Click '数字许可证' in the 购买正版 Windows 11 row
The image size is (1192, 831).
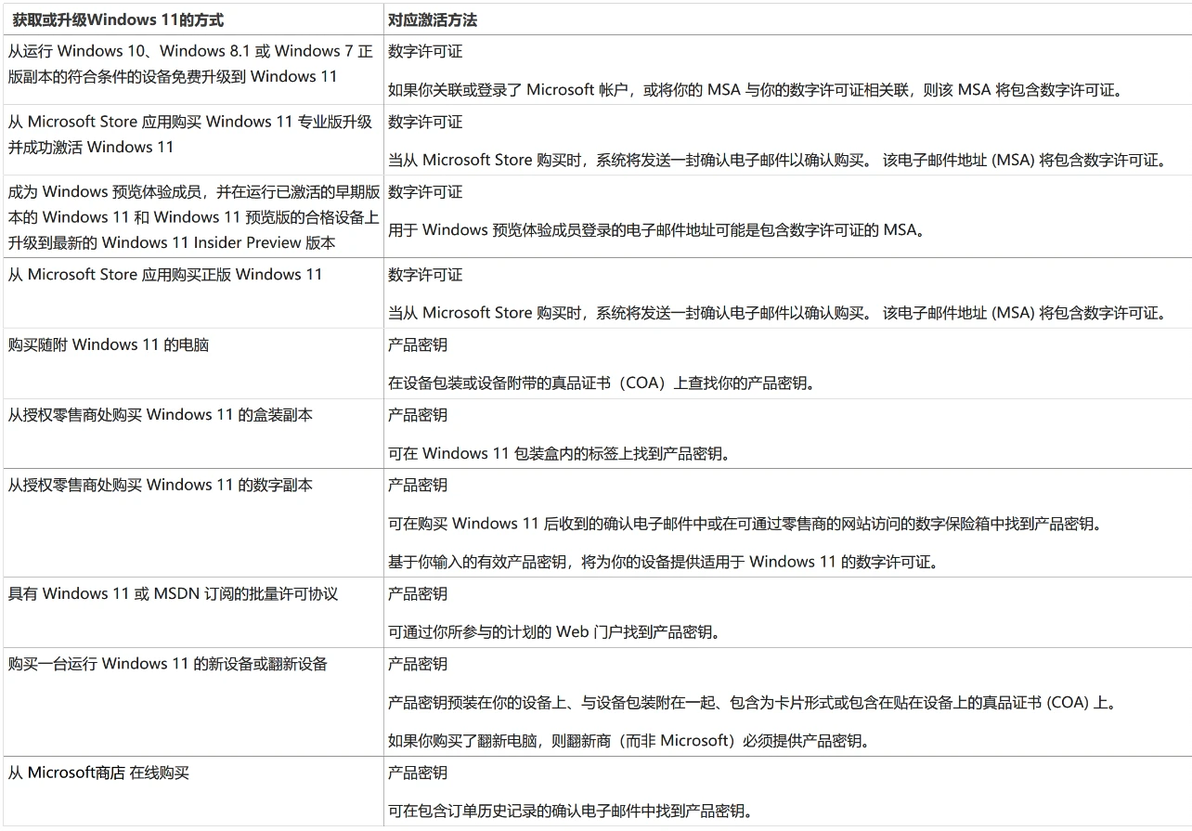pyautogui.click(x=425, y=274)
